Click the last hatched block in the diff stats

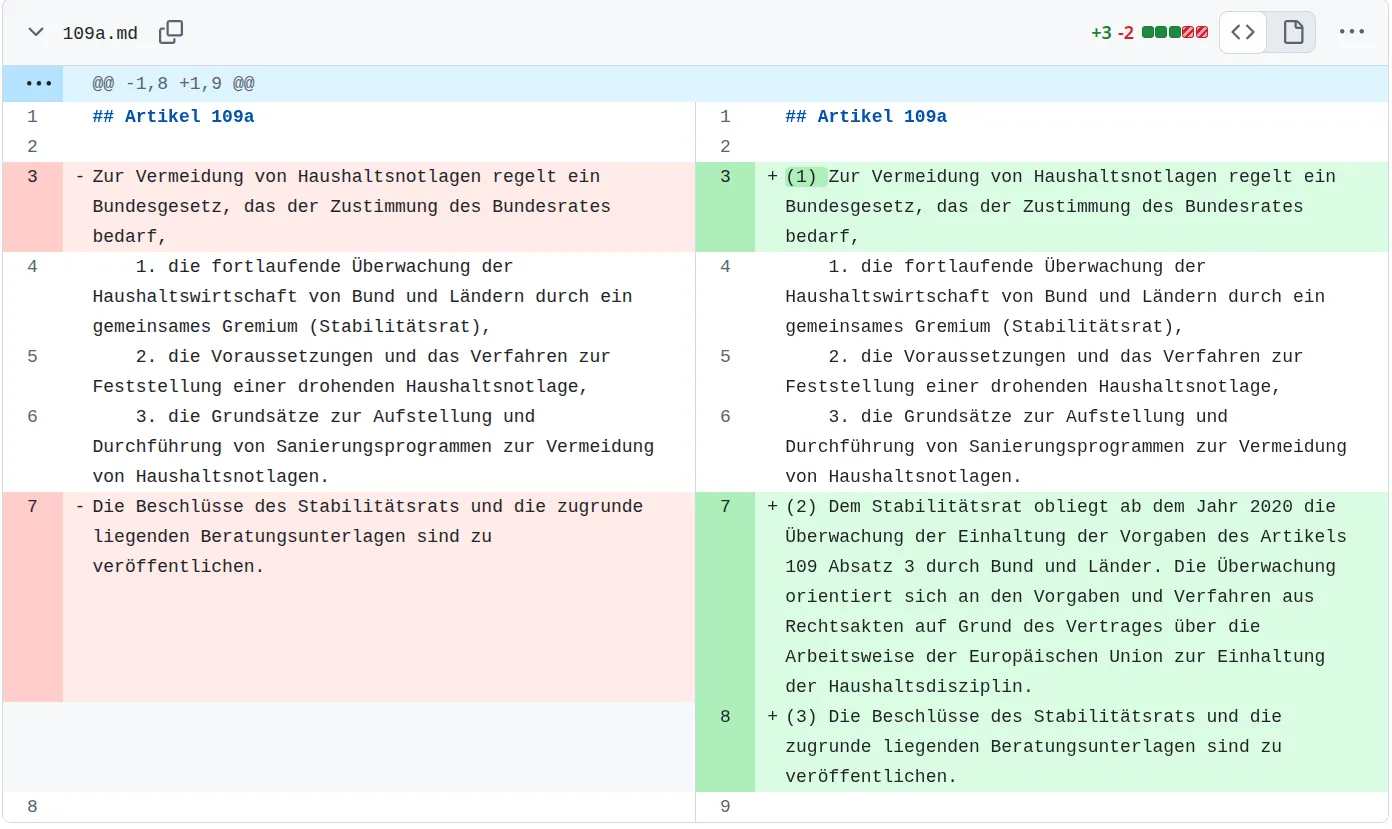[1202, 32]
